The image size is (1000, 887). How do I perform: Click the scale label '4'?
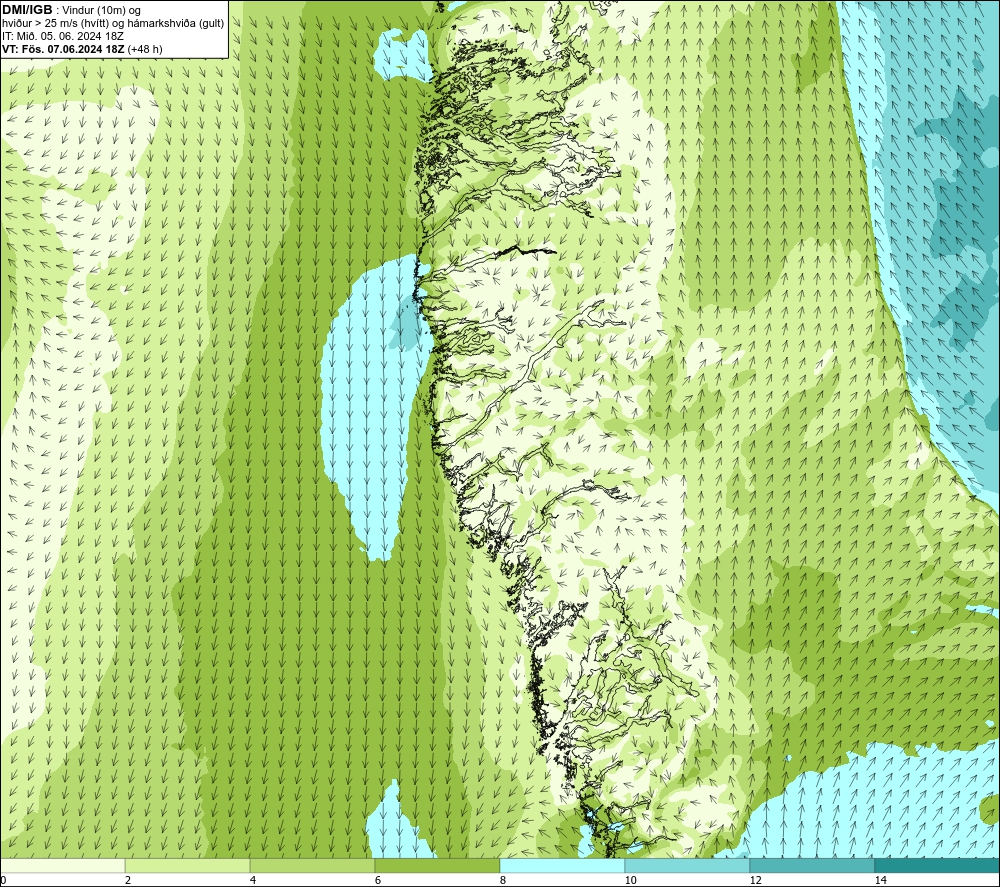pos(253,880)
